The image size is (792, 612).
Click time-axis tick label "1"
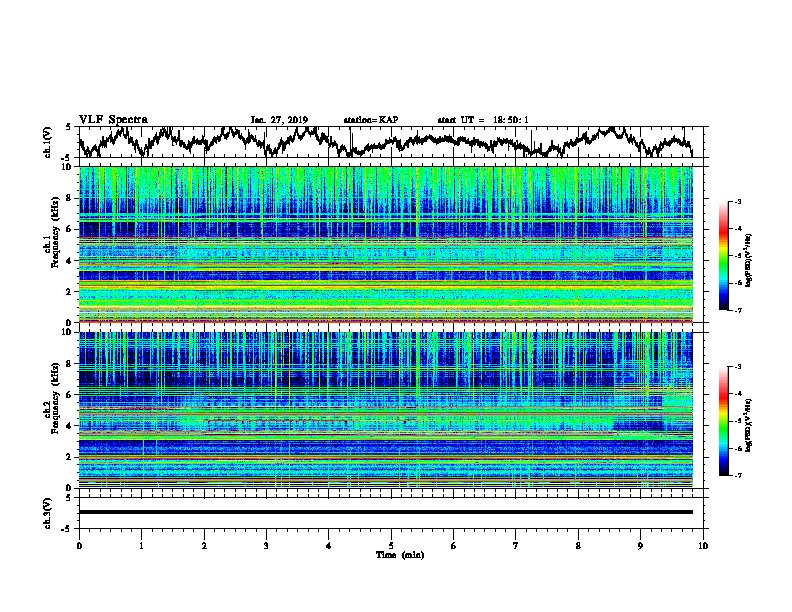(141, 546)
